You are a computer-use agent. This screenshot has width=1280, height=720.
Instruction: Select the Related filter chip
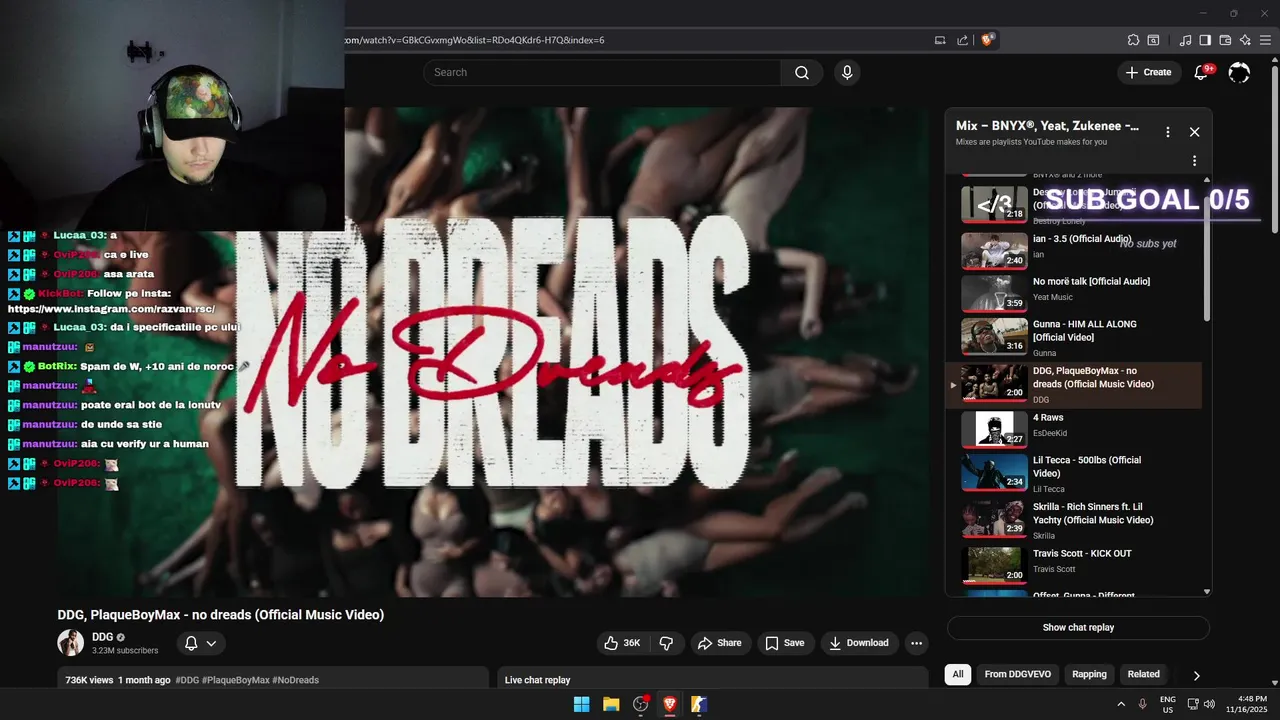coord(1143,674)
